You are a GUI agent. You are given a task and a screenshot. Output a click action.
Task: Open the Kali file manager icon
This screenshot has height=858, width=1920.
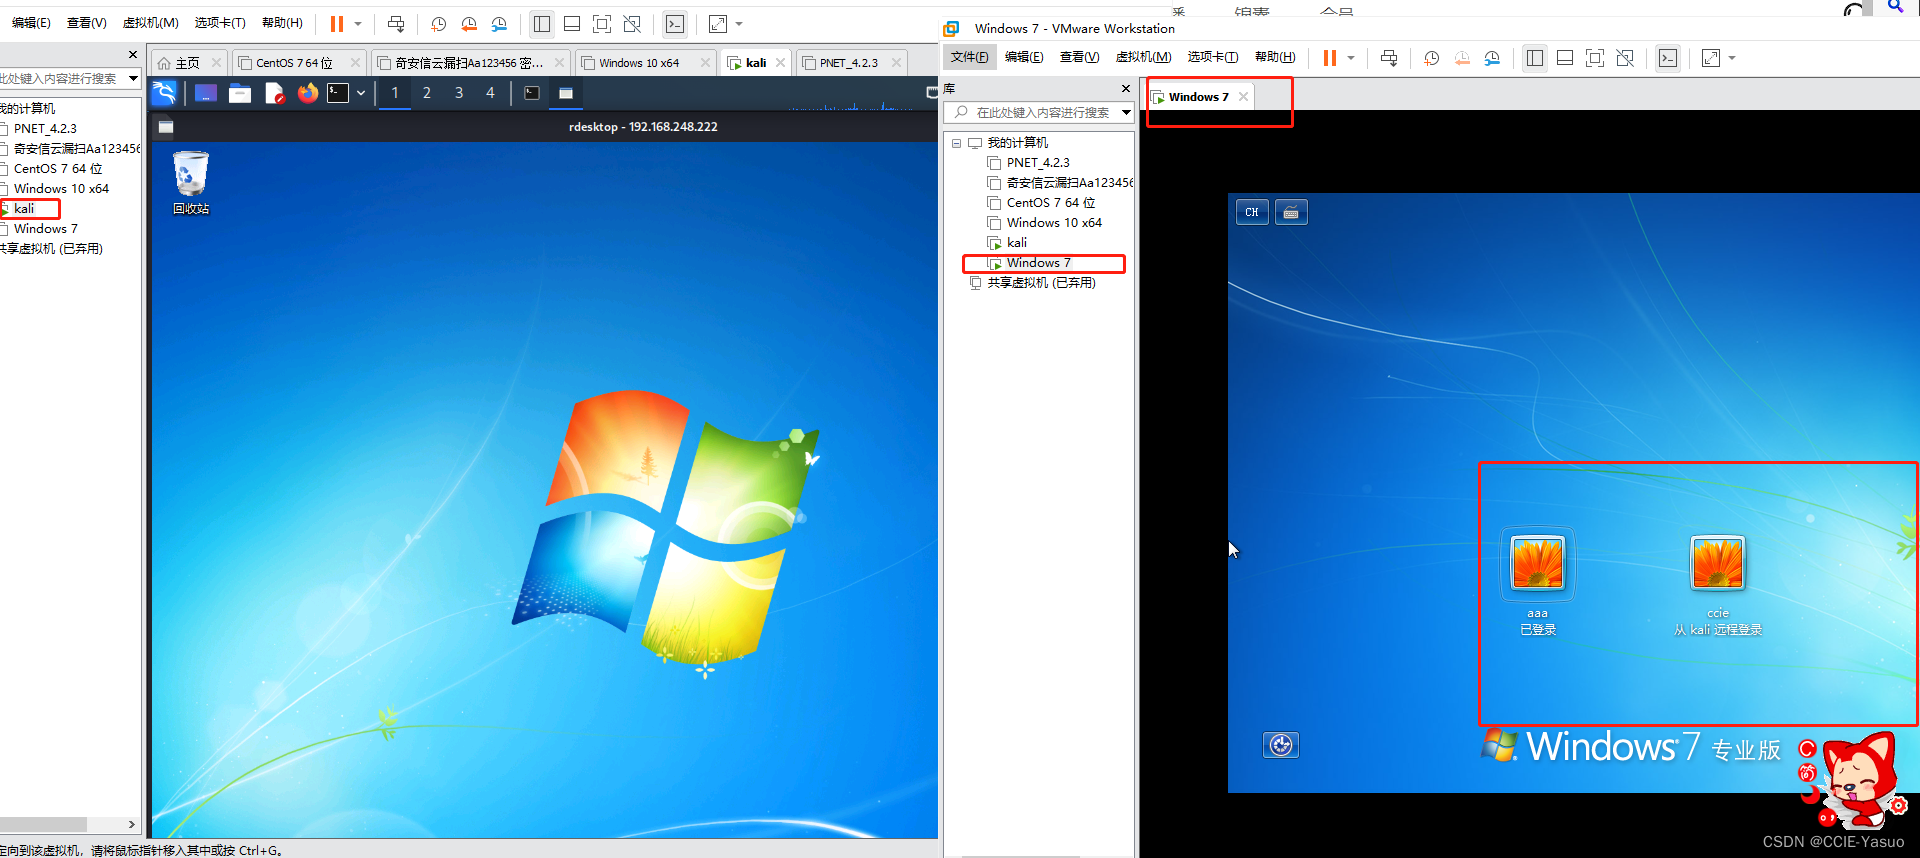(x=240, y=93)
